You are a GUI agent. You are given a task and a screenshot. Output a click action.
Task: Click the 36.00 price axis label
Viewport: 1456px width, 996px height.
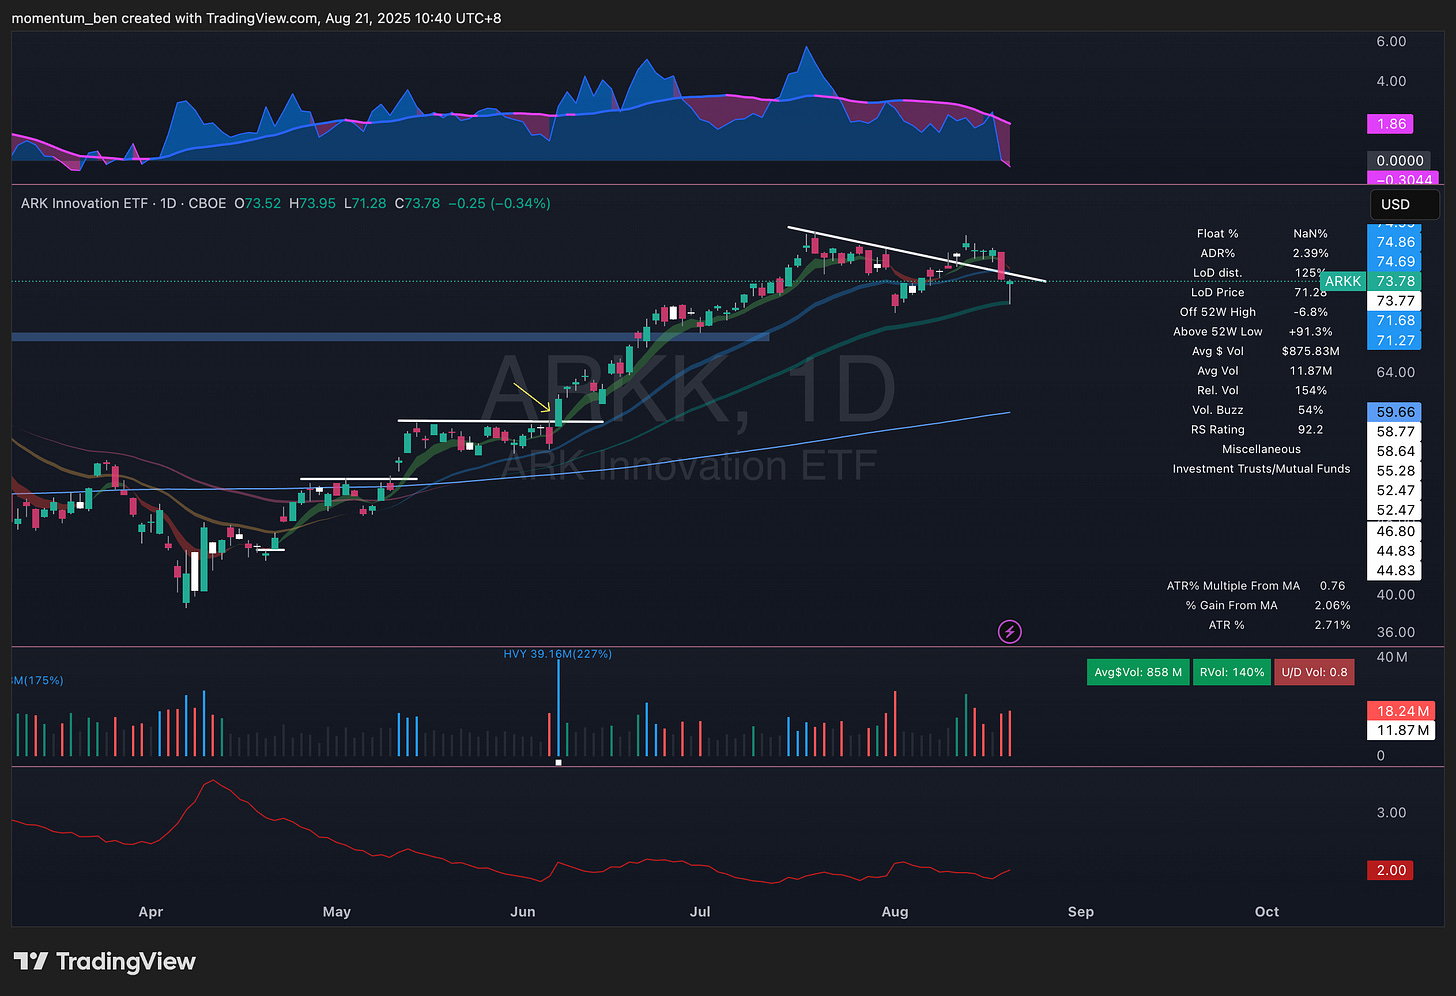(x=1396, y=632)
